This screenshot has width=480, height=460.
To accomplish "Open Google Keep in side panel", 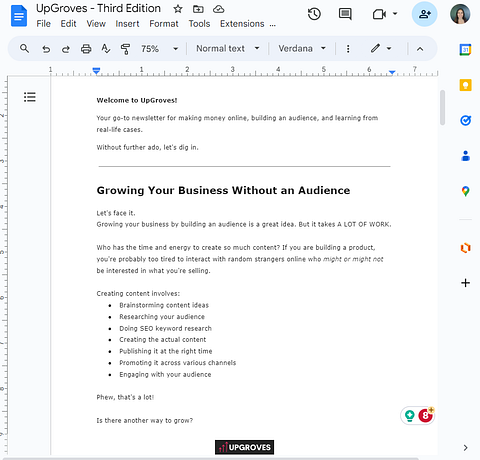I will tap(466, 85).
